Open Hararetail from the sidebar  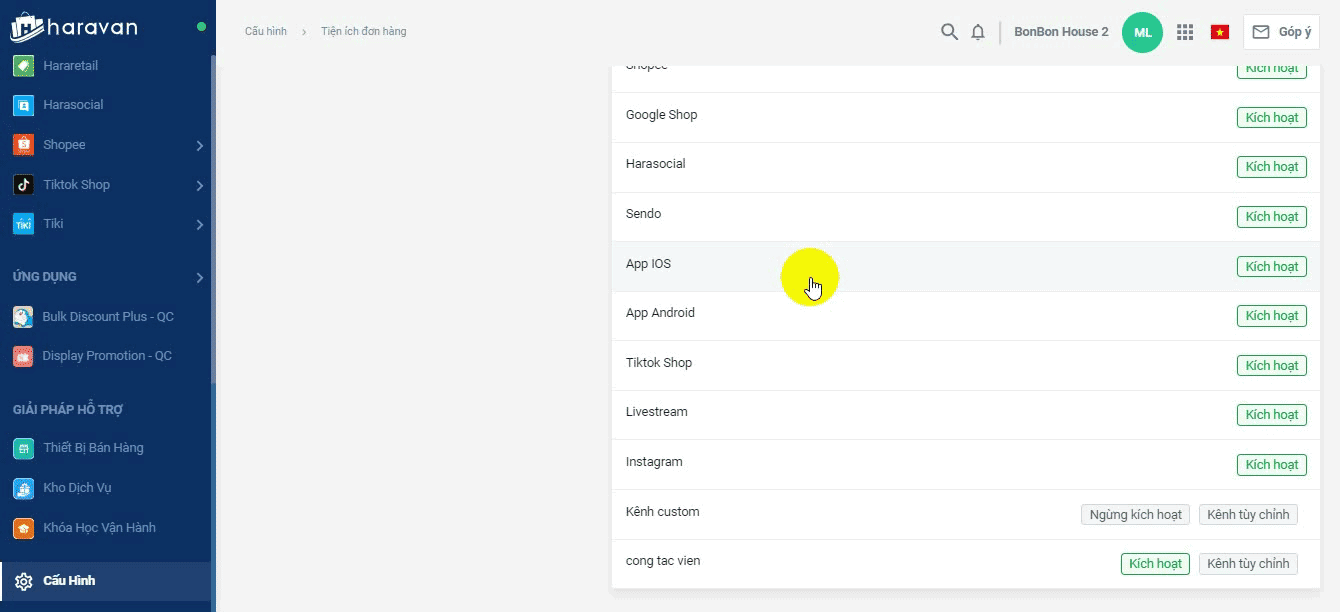click(x=70, y=66)
